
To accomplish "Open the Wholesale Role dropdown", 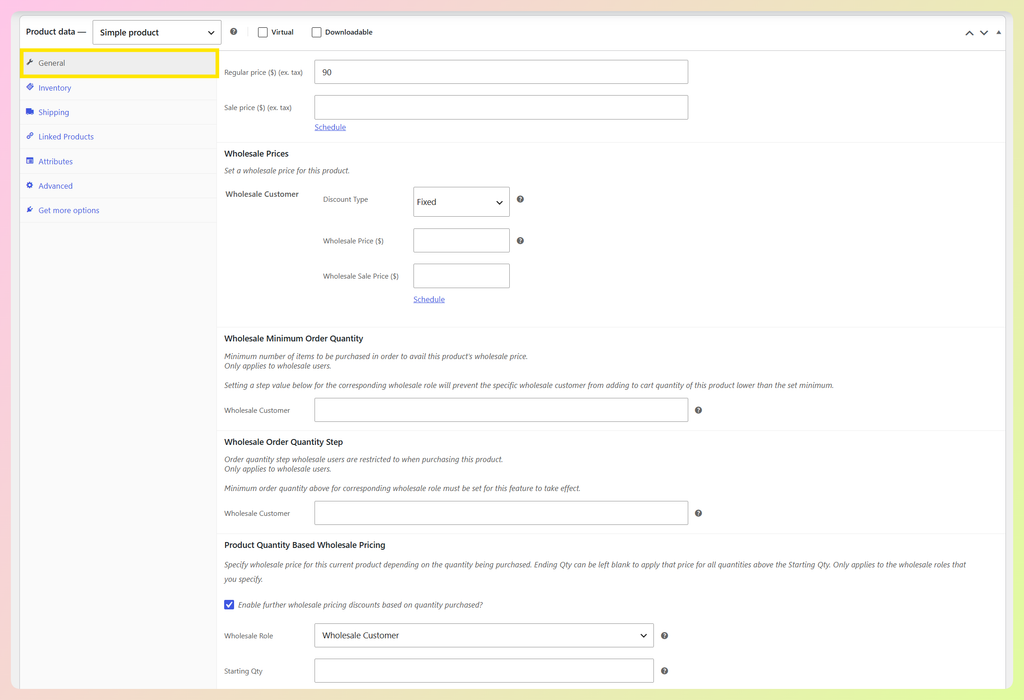I will pyautogui.click(x=484, y=635).
